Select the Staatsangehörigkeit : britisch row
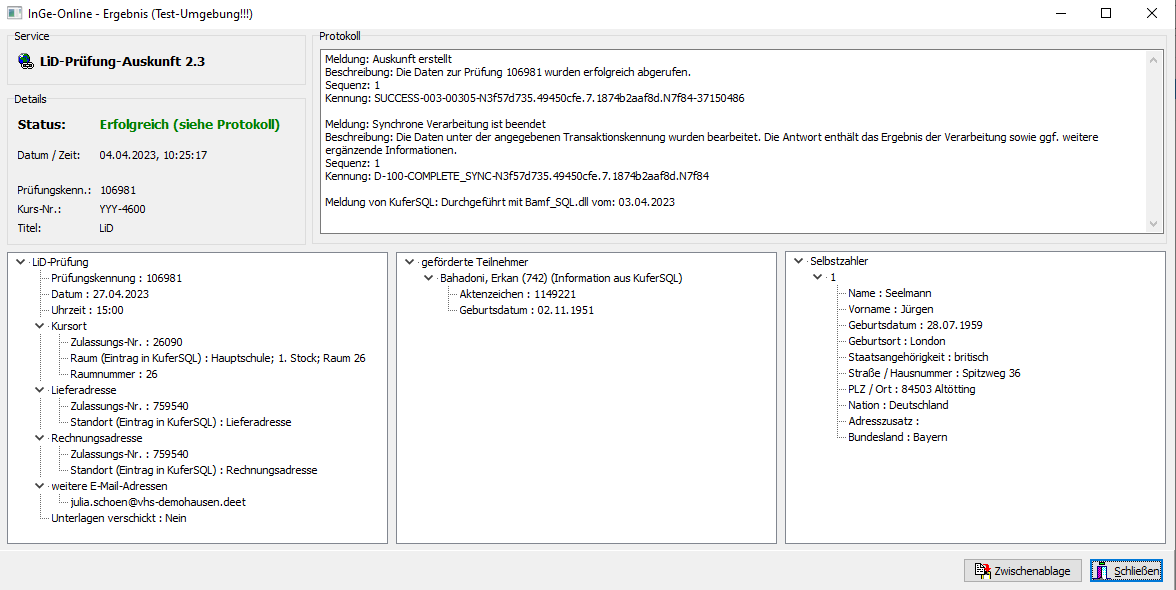1176x590 pixels. coord(918,357)
